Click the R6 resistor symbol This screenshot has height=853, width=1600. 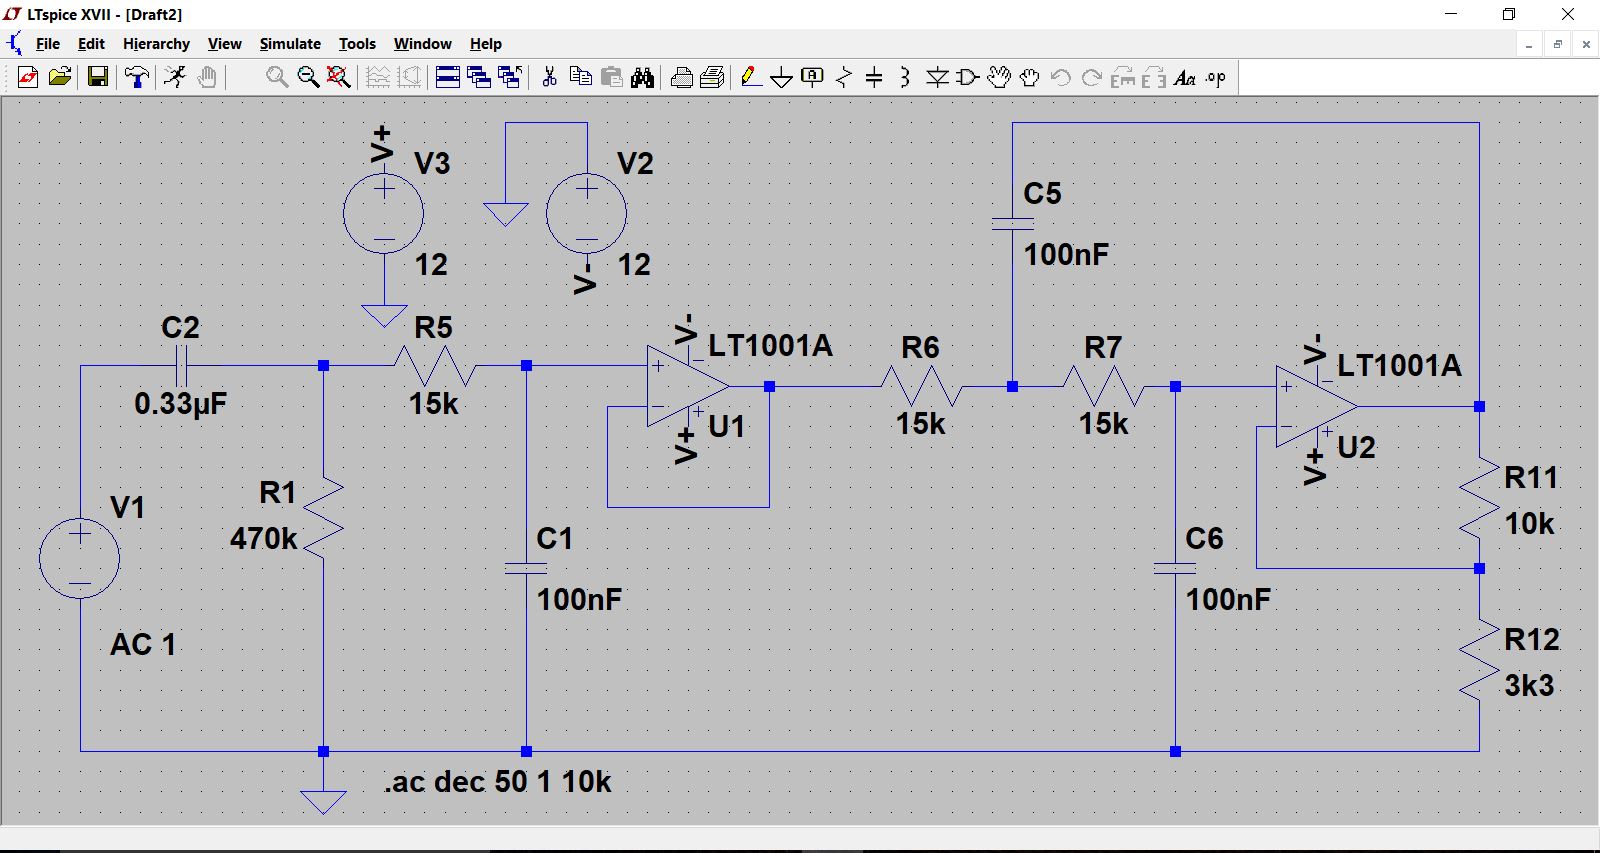click(921, 386)
